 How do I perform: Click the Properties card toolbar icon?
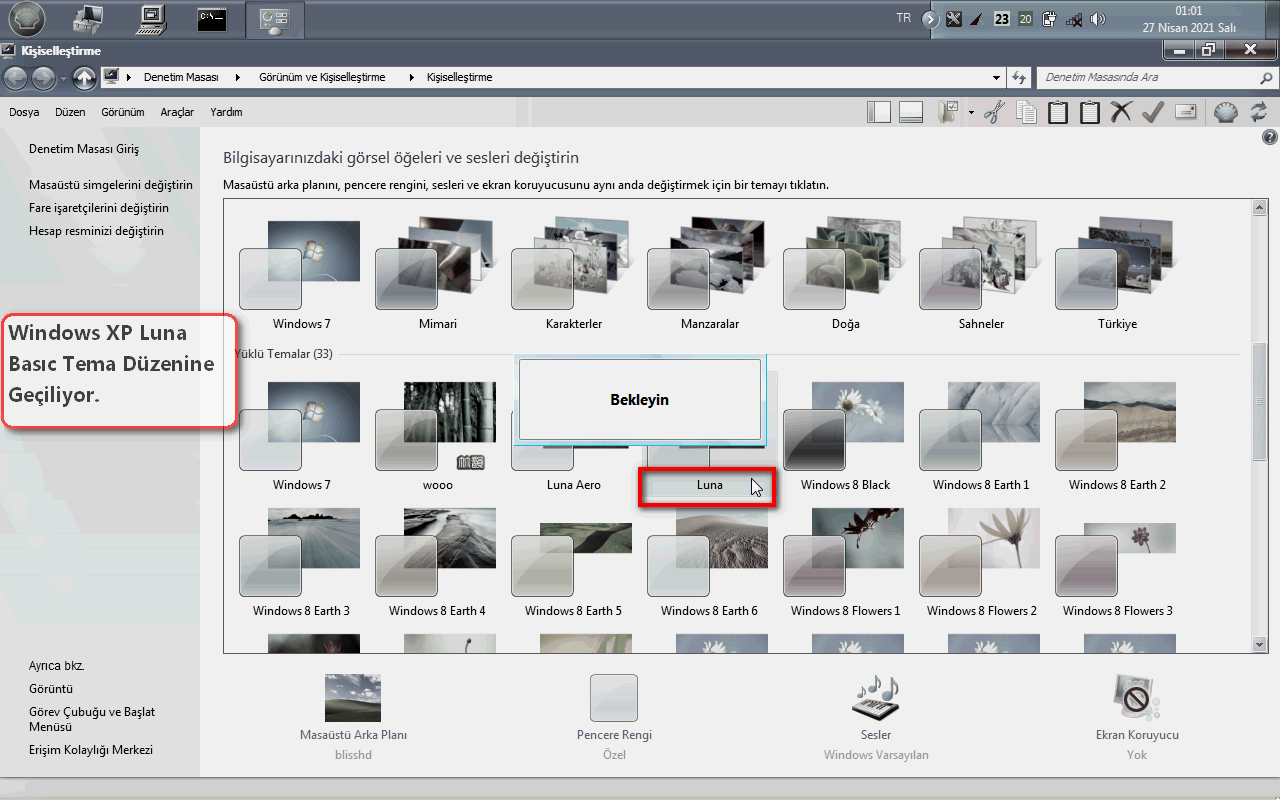pyautogui.click(x=1186, y=112)
